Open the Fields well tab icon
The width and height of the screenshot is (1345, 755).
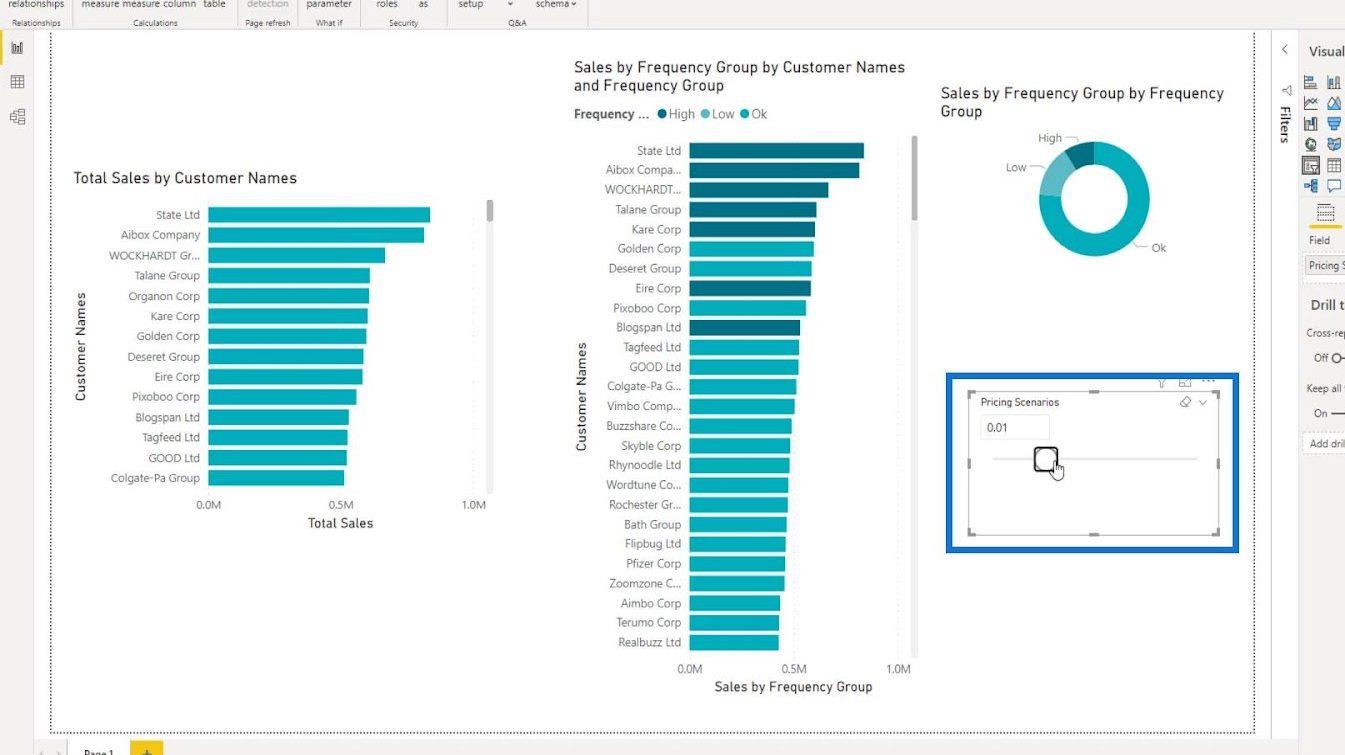point(1325,213)
